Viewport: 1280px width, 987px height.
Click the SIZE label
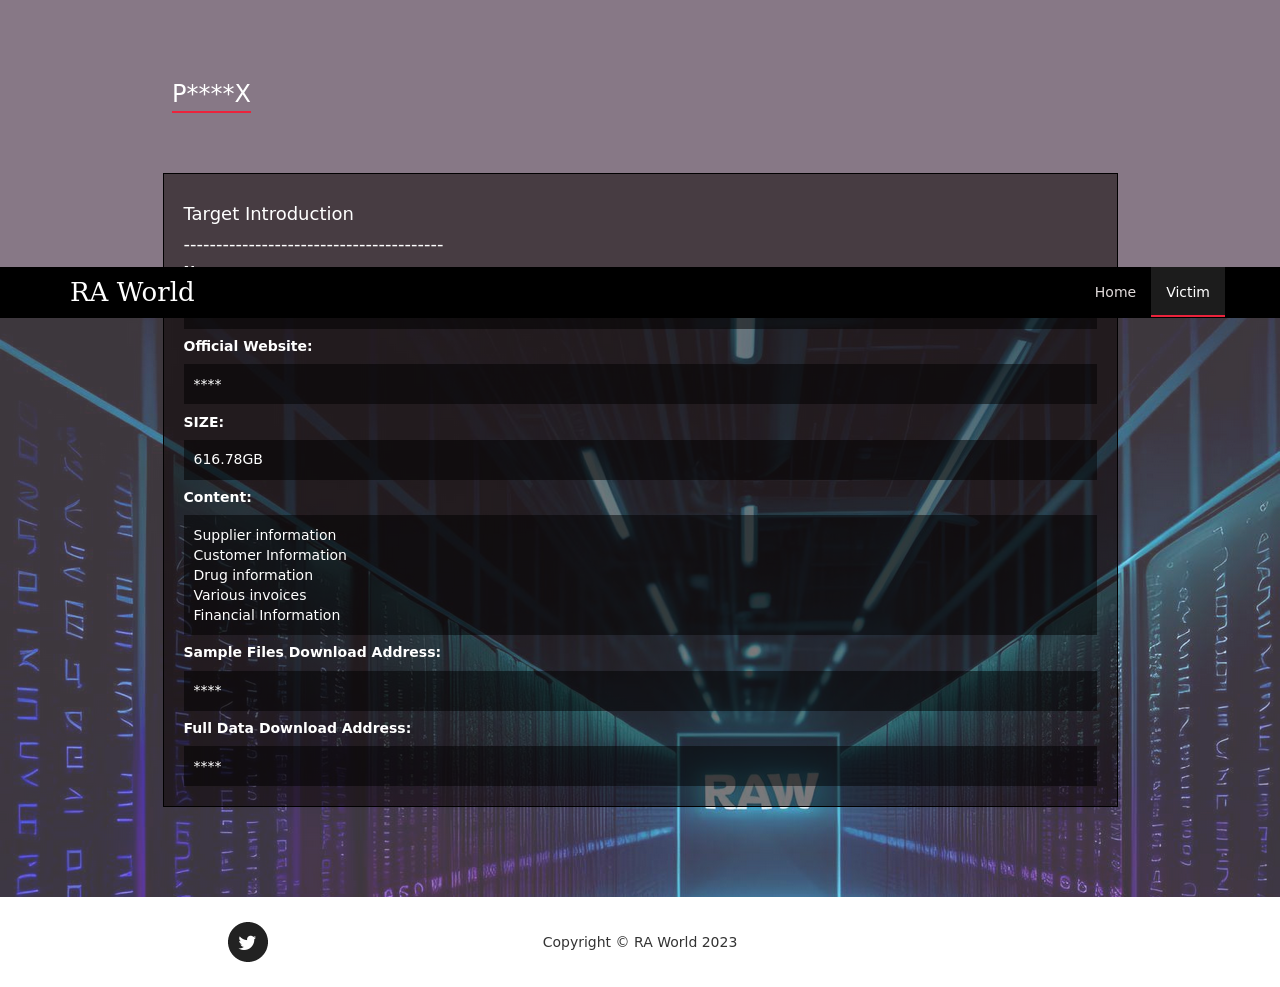(203, 422)
